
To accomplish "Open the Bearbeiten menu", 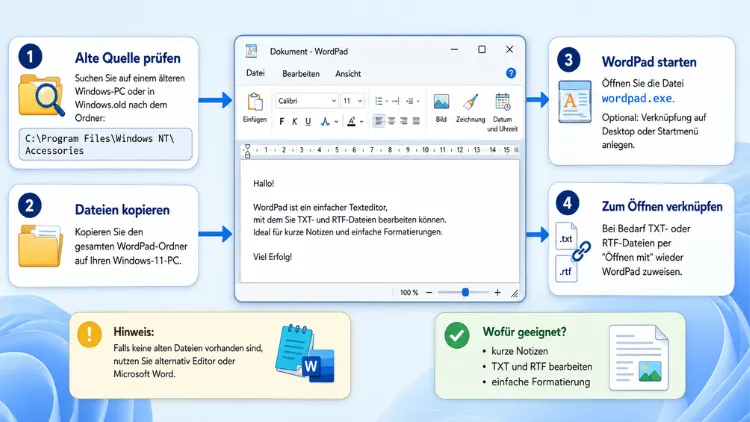I will click(x=301, y=74).
